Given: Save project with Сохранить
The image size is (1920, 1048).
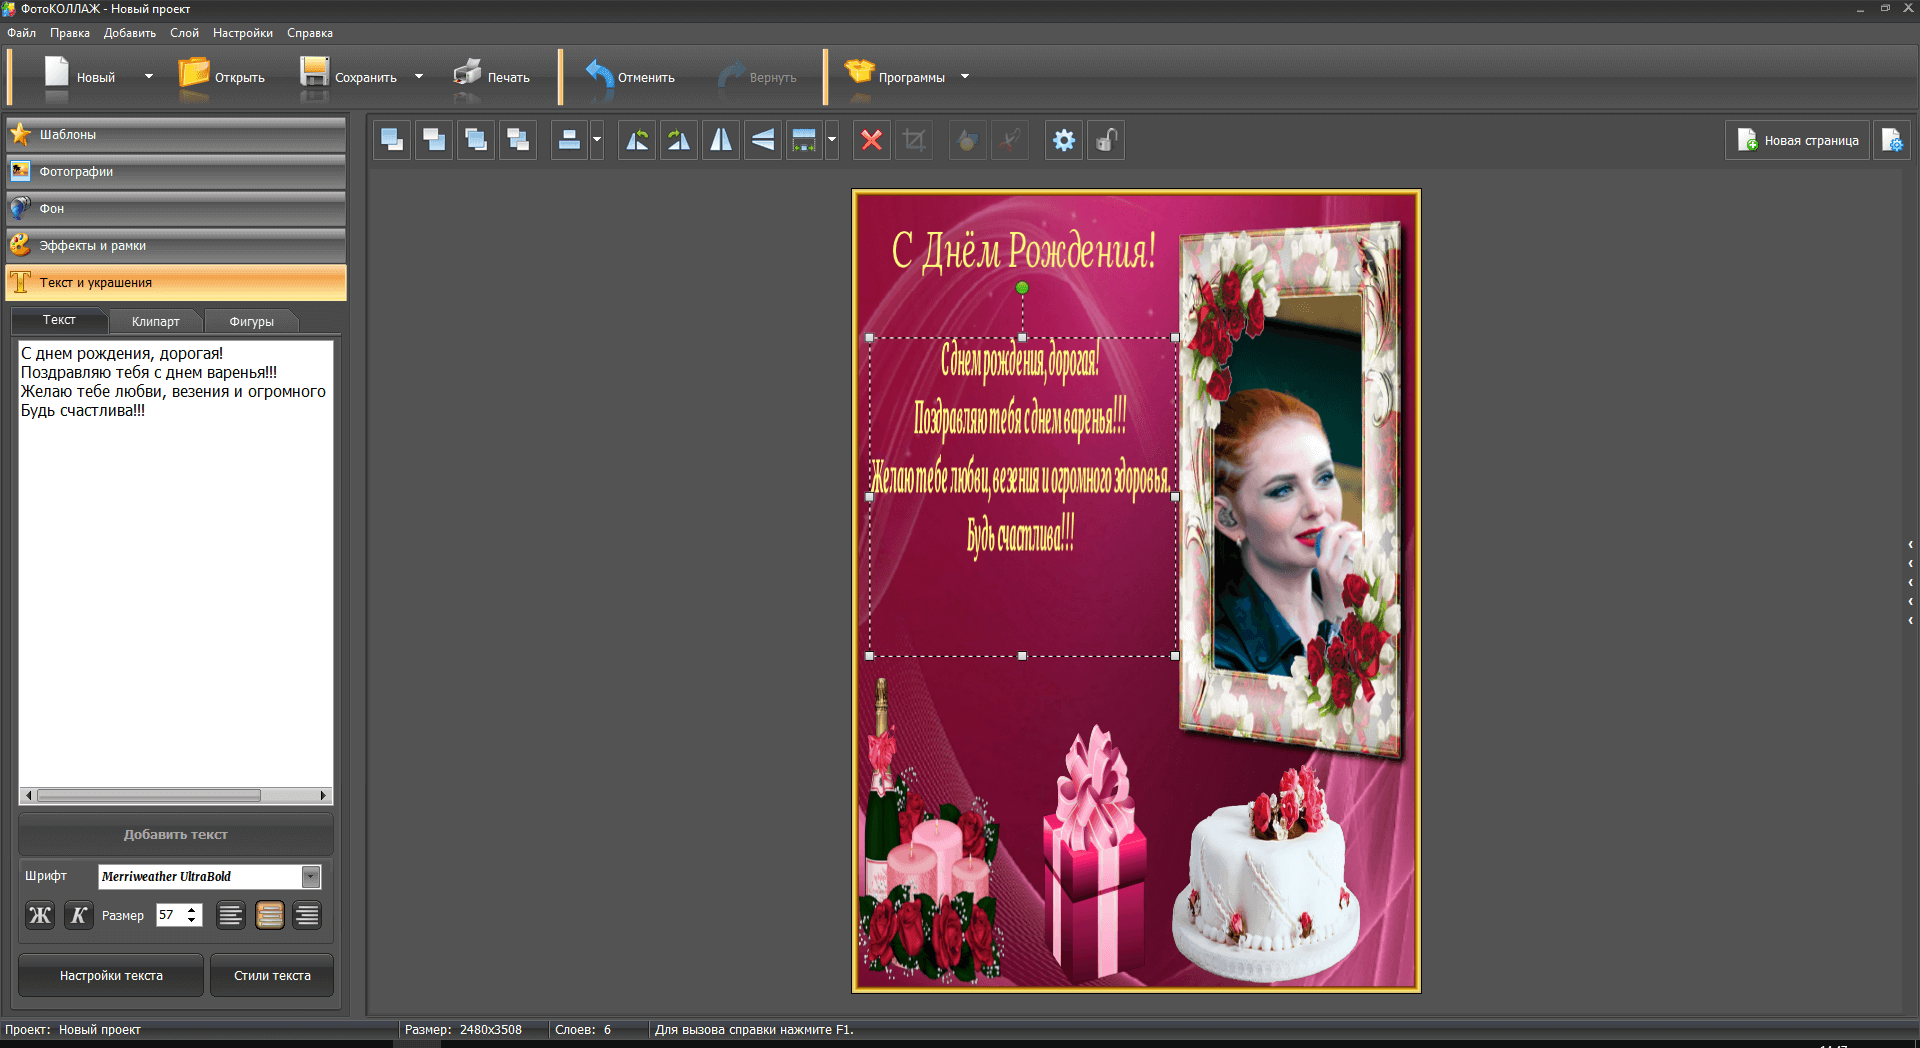Looking at the screenshot, I should pyautogui.click(x=349, y=77).
